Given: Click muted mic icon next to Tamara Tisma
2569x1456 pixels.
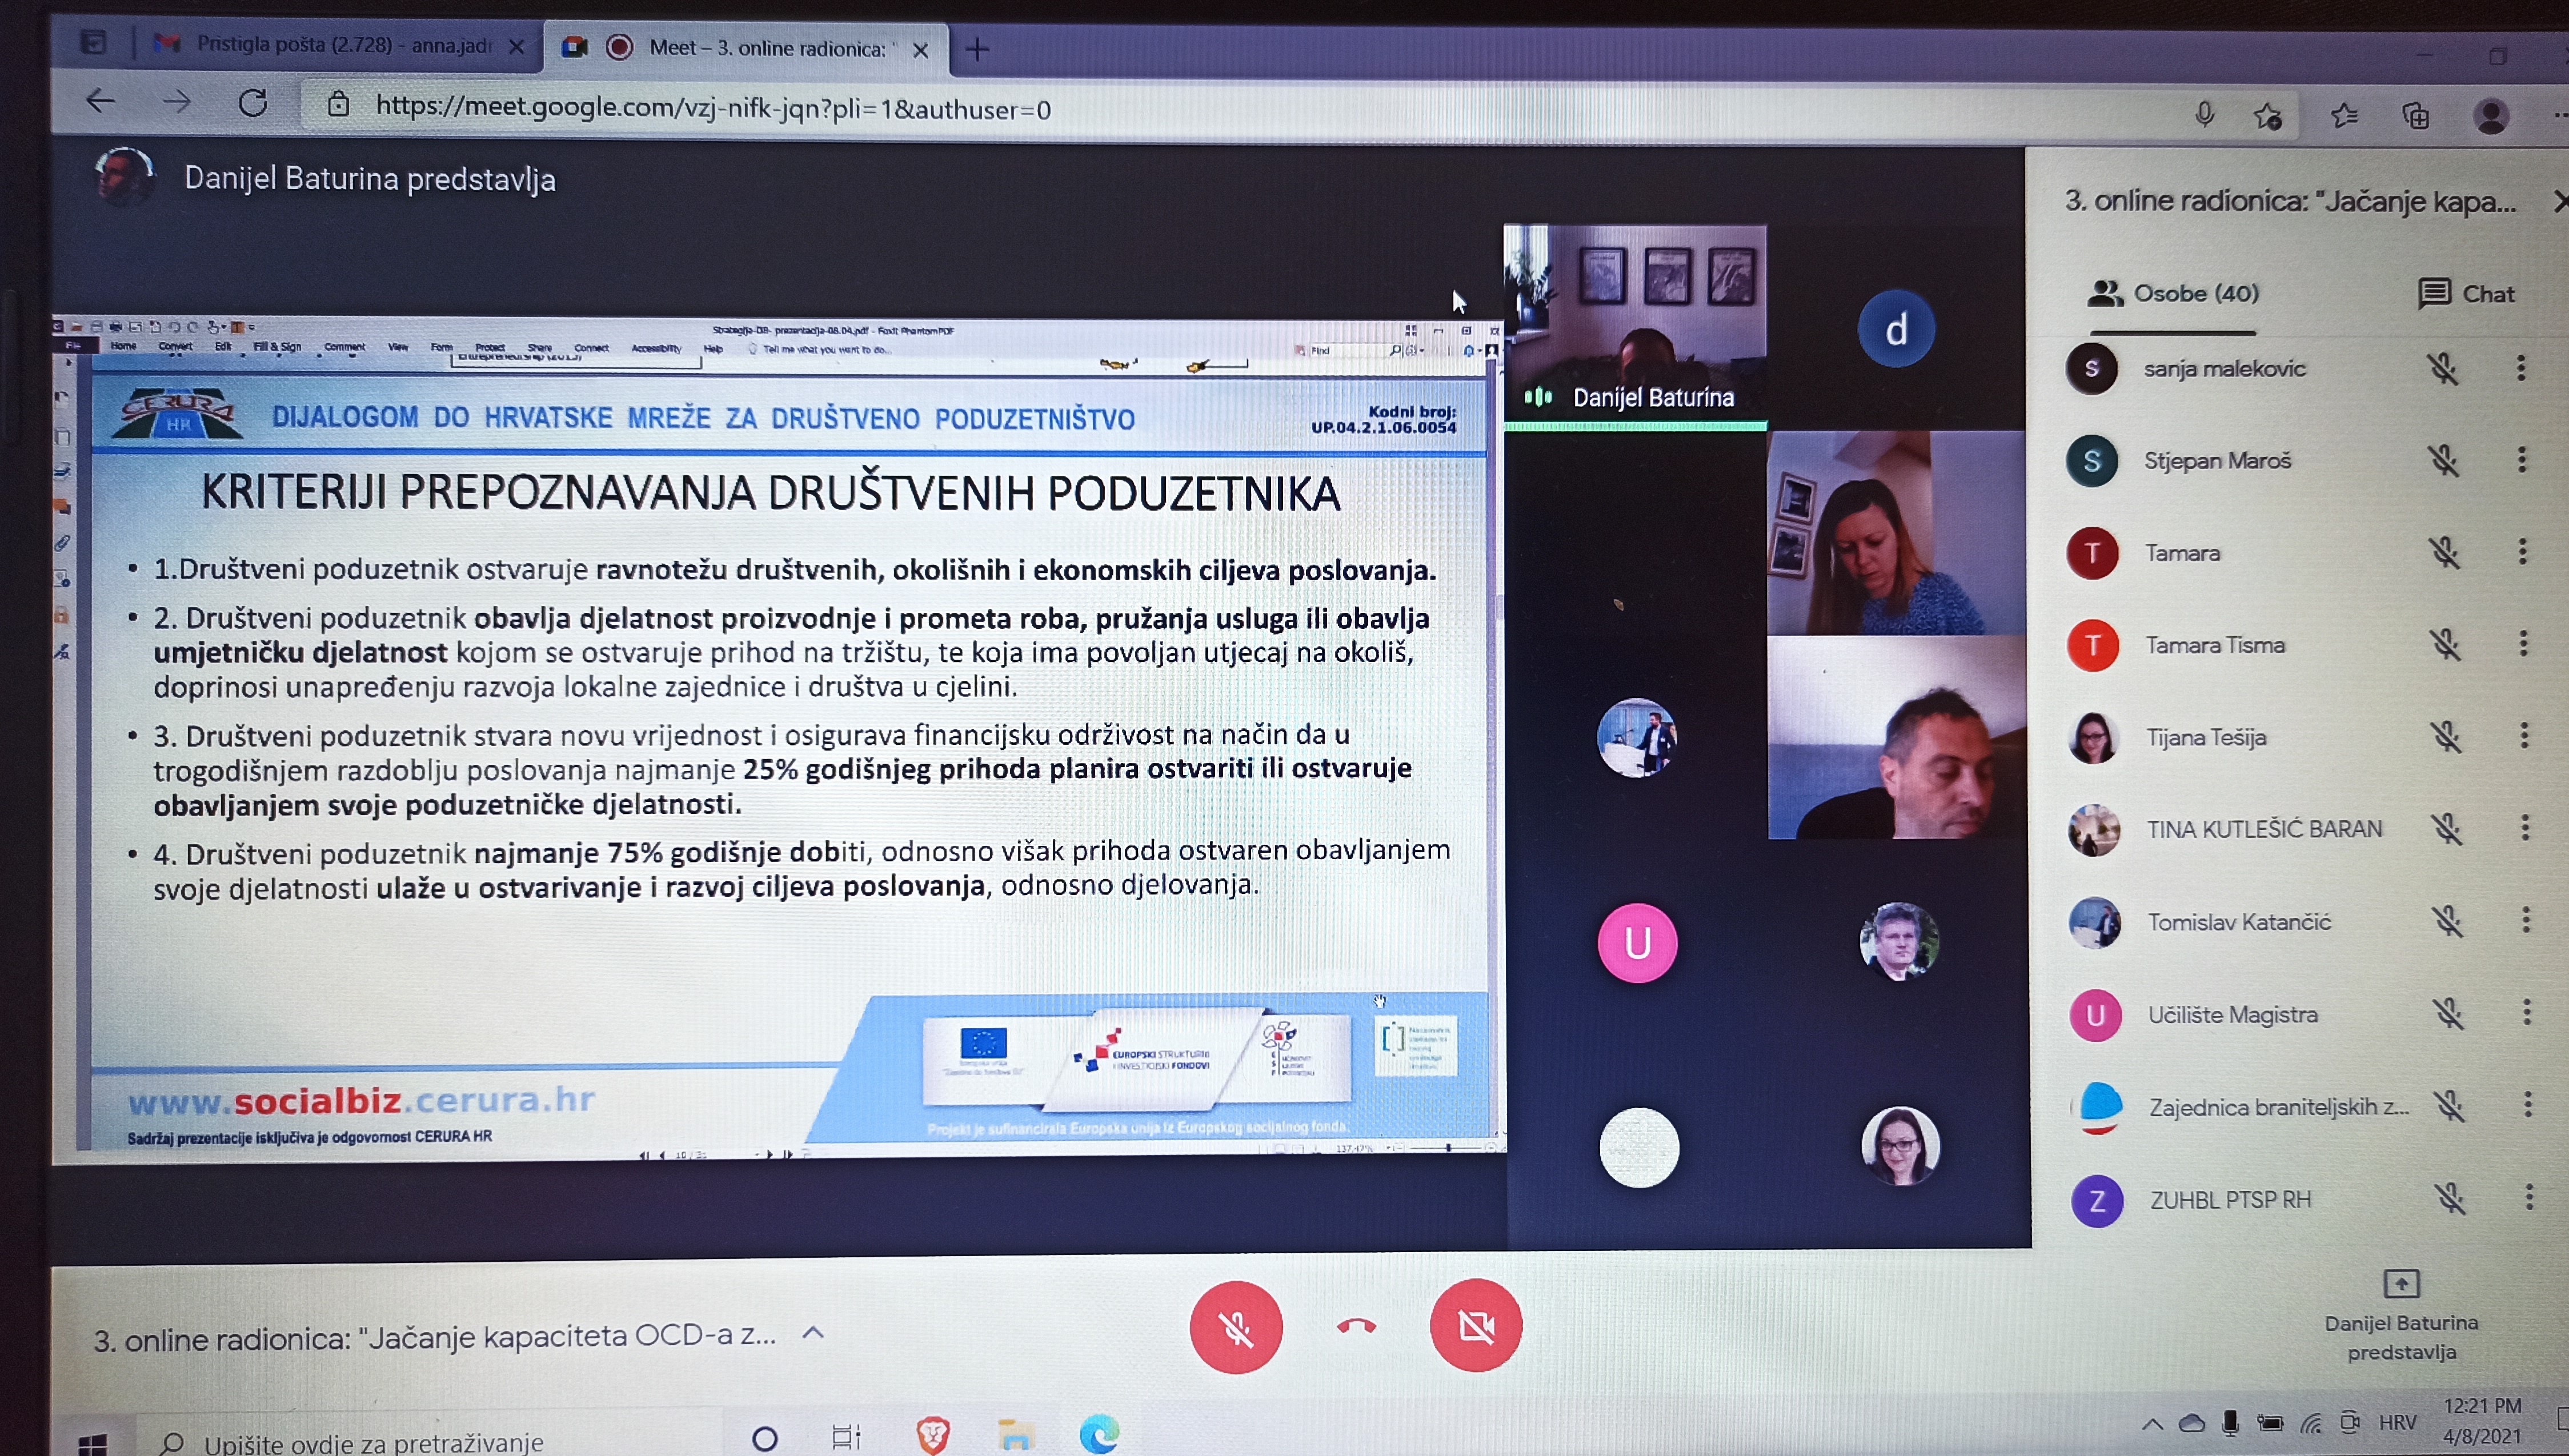Looking at the screenshot, I should [x=2445, y=645].
